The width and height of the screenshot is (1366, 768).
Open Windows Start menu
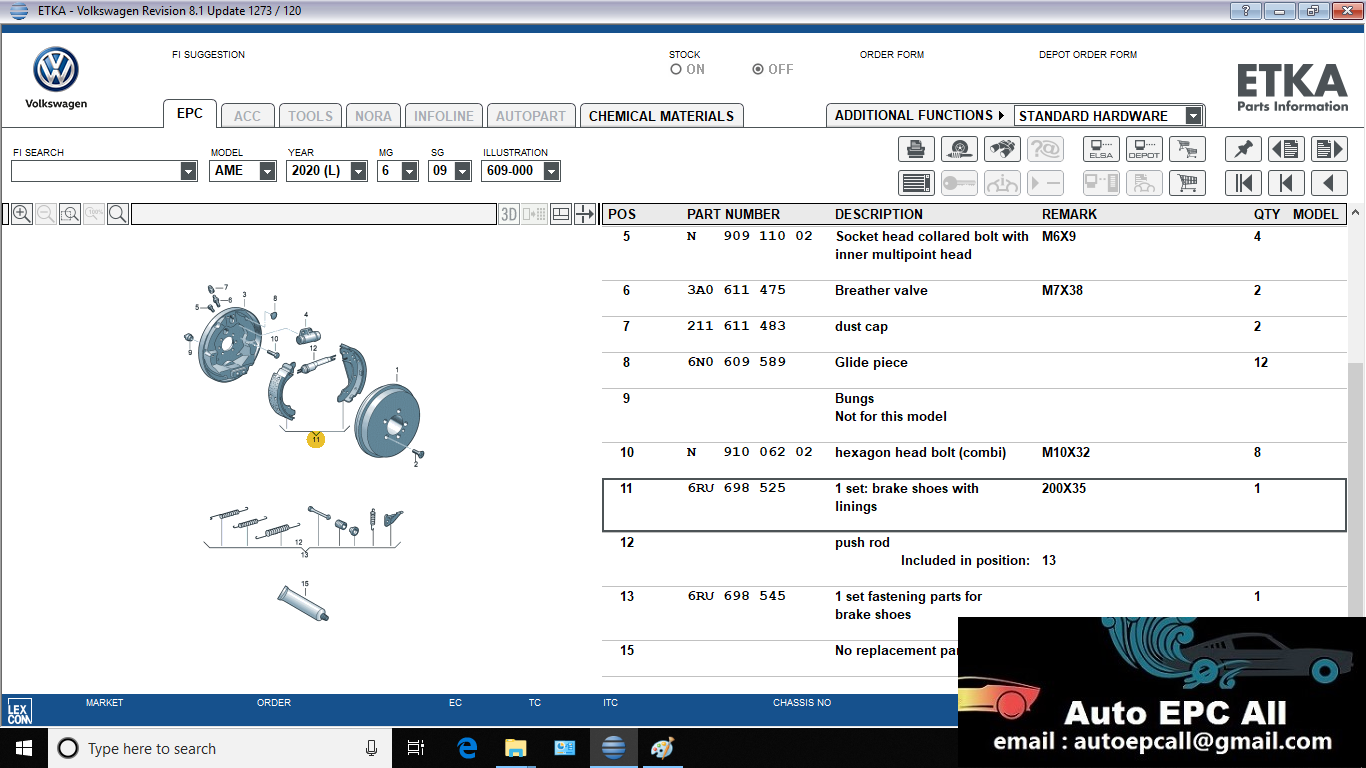click(23, 748)
